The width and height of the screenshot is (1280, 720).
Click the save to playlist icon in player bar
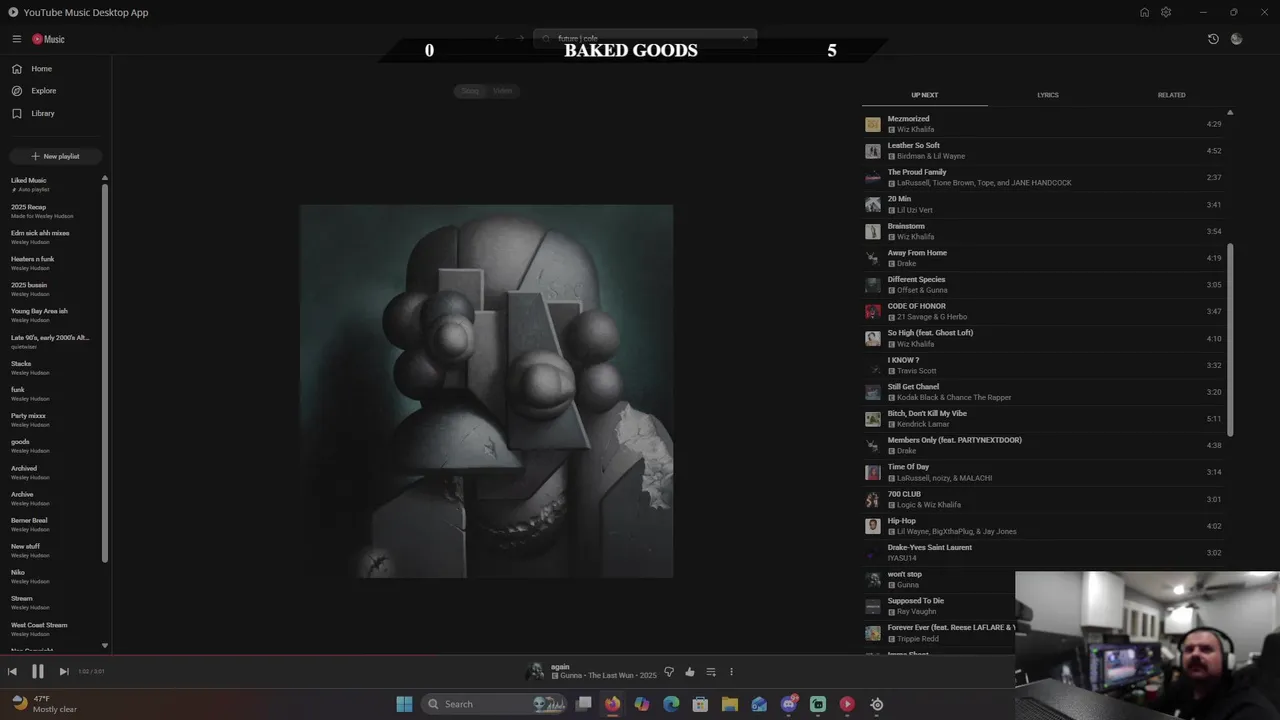pos(711,672)
